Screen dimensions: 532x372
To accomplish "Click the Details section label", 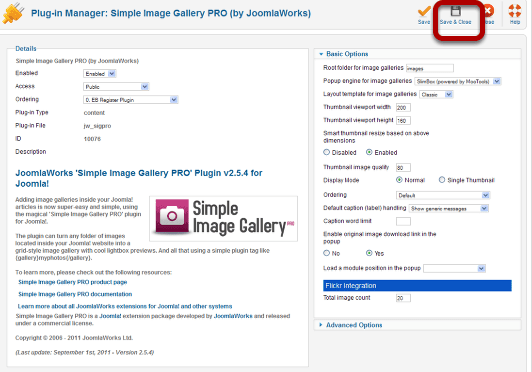I will pyautogui.click(x=26, y=49).
